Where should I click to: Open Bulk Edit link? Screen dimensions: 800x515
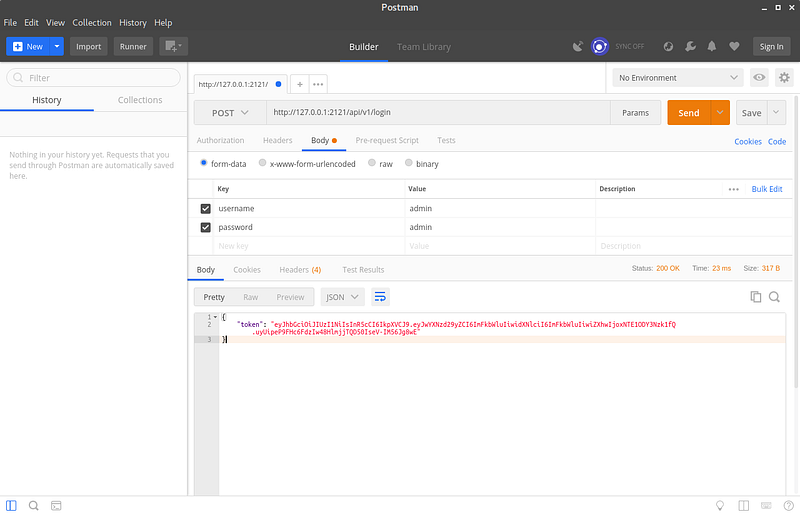767,189
